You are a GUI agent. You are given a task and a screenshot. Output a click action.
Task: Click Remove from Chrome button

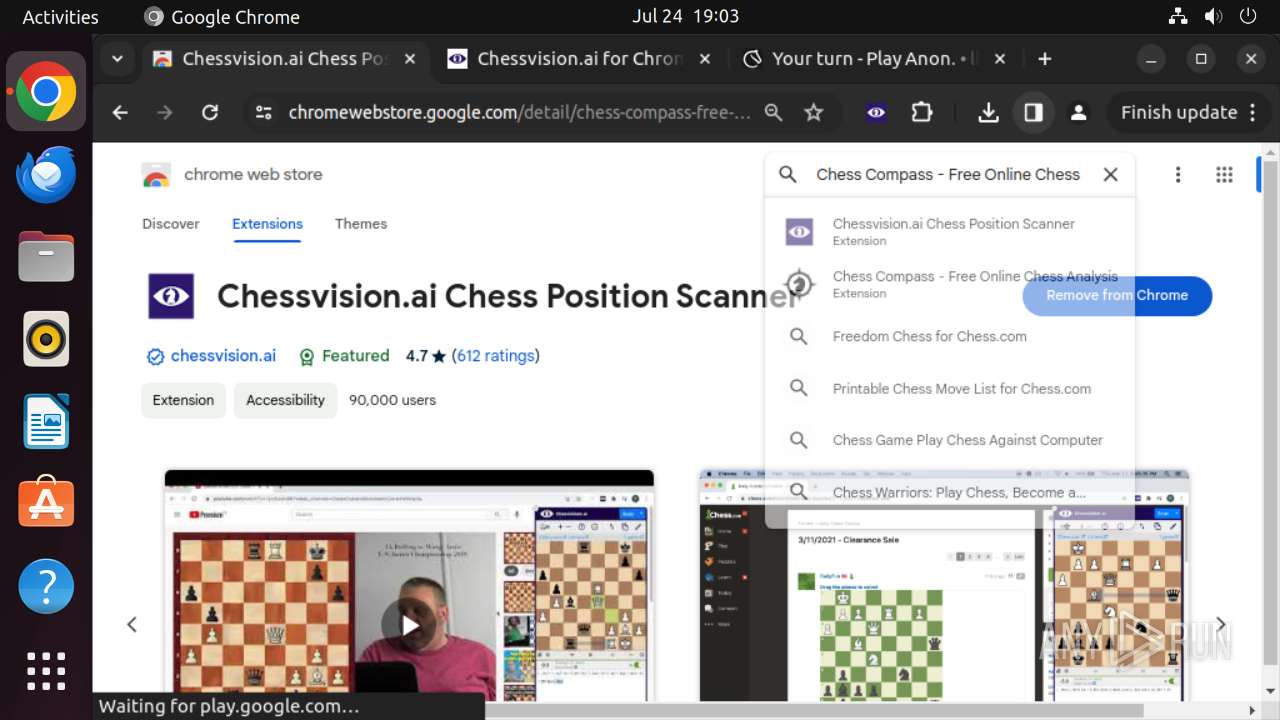pos(1117,296)
